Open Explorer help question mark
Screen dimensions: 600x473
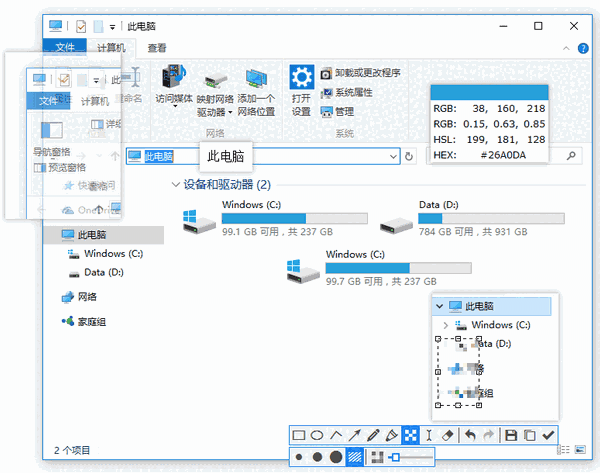pos(583,49)
